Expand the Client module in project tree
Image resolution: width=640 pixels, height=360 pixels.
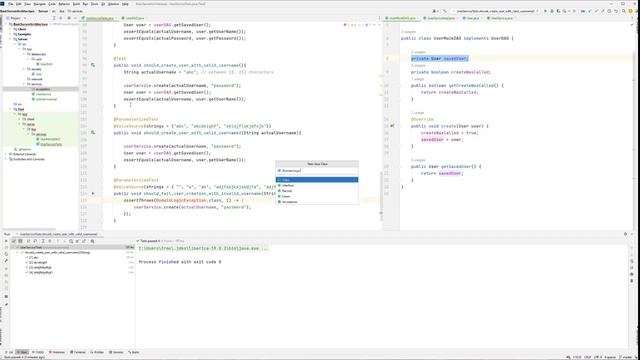point(11,29)
